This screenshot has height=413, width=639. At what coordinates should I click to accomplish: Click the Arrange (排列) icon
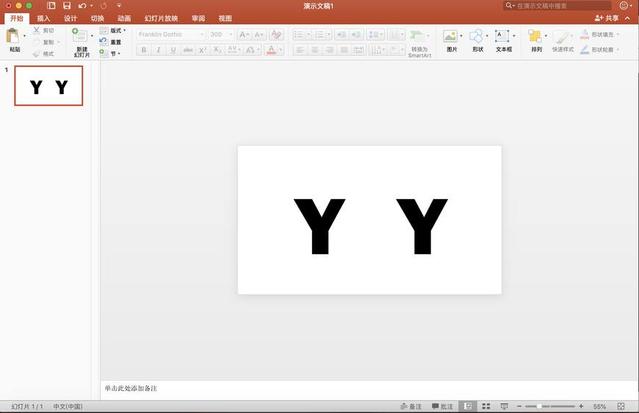click(536, 37)
